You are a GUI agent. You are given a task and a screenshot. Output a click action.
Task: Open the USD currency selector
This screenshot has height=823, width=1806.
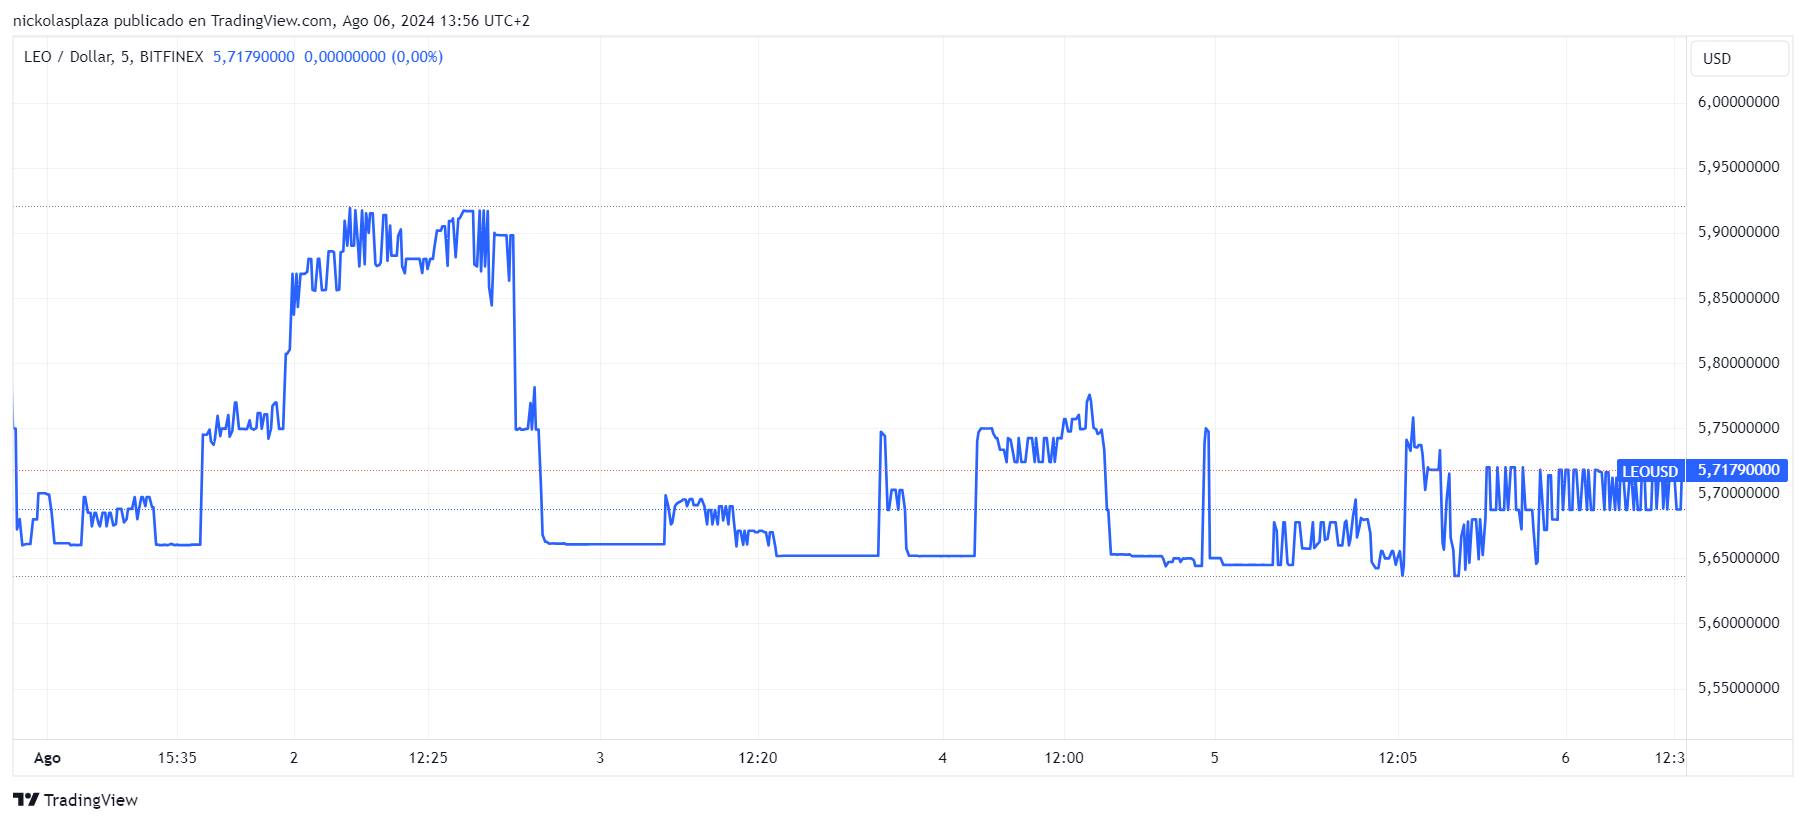click(x=1739, y=58)
